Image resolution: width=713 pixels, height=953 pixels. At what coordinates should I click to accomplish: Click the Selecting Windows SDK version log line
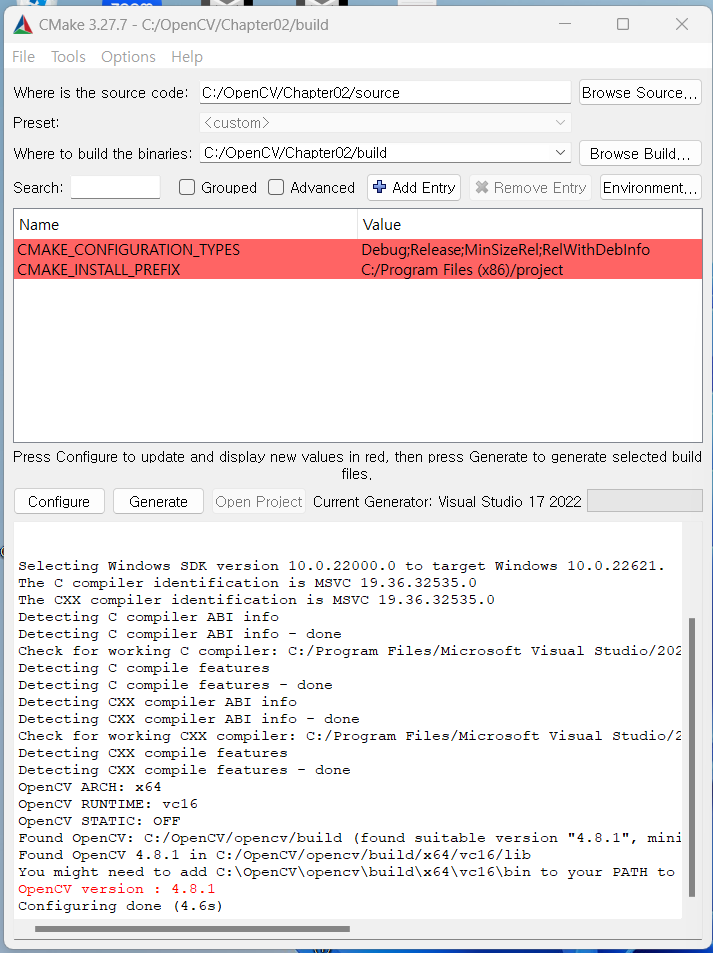tap(341, 566)
